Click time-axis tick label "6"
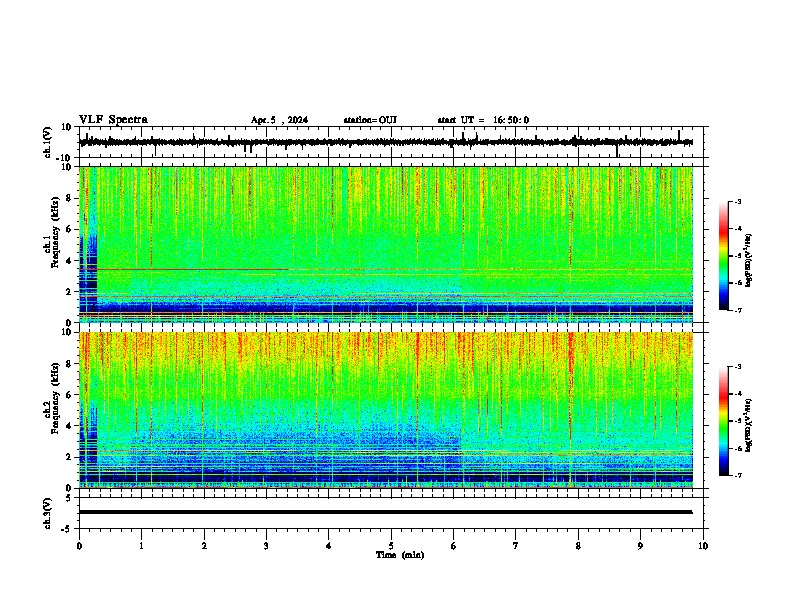This screenshot has height=612, width=792. pos(453,546)
